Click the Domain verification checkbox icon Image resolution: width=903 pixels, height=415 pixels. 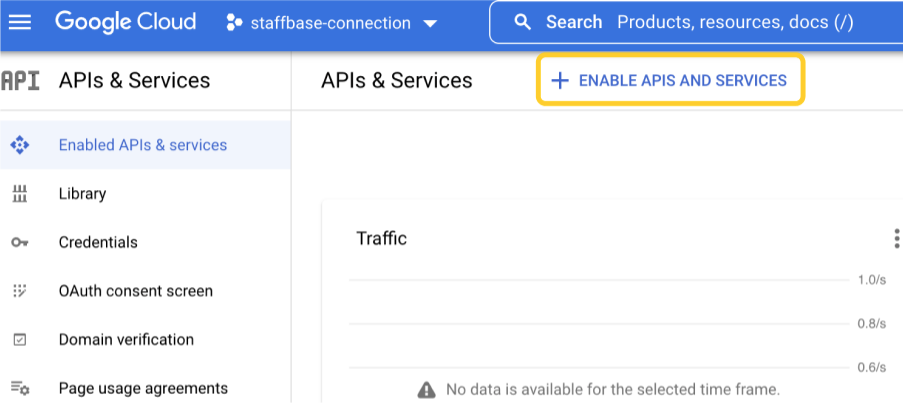coord(20,340)
